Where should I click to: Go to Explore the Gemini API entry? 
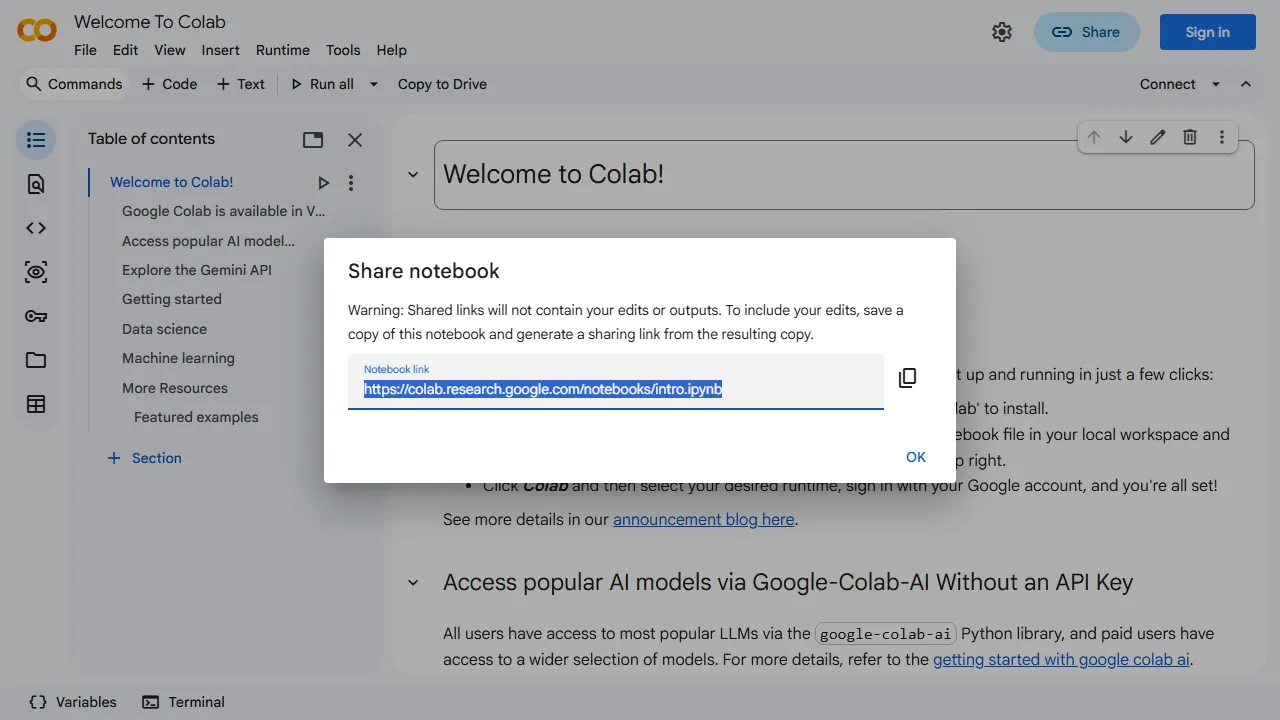(196, 270)
